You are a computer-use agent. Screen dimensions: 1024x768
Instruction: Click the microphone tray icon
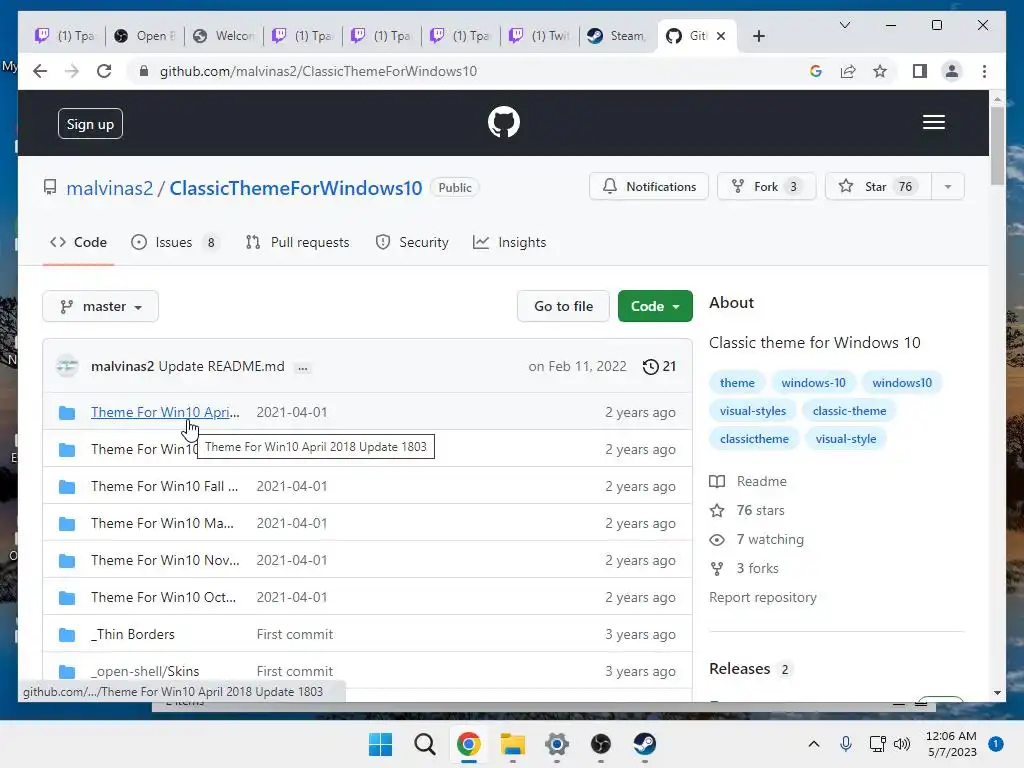pyautogui.click(x=846, y=744)
